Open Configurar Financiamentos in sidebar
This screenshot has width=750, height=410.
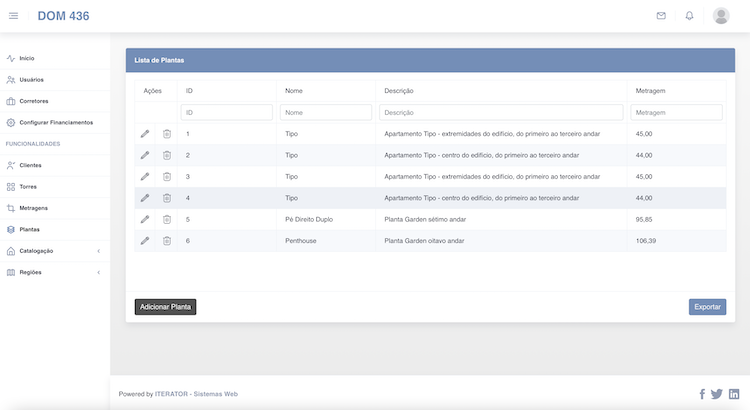click(x=55, y=122)
